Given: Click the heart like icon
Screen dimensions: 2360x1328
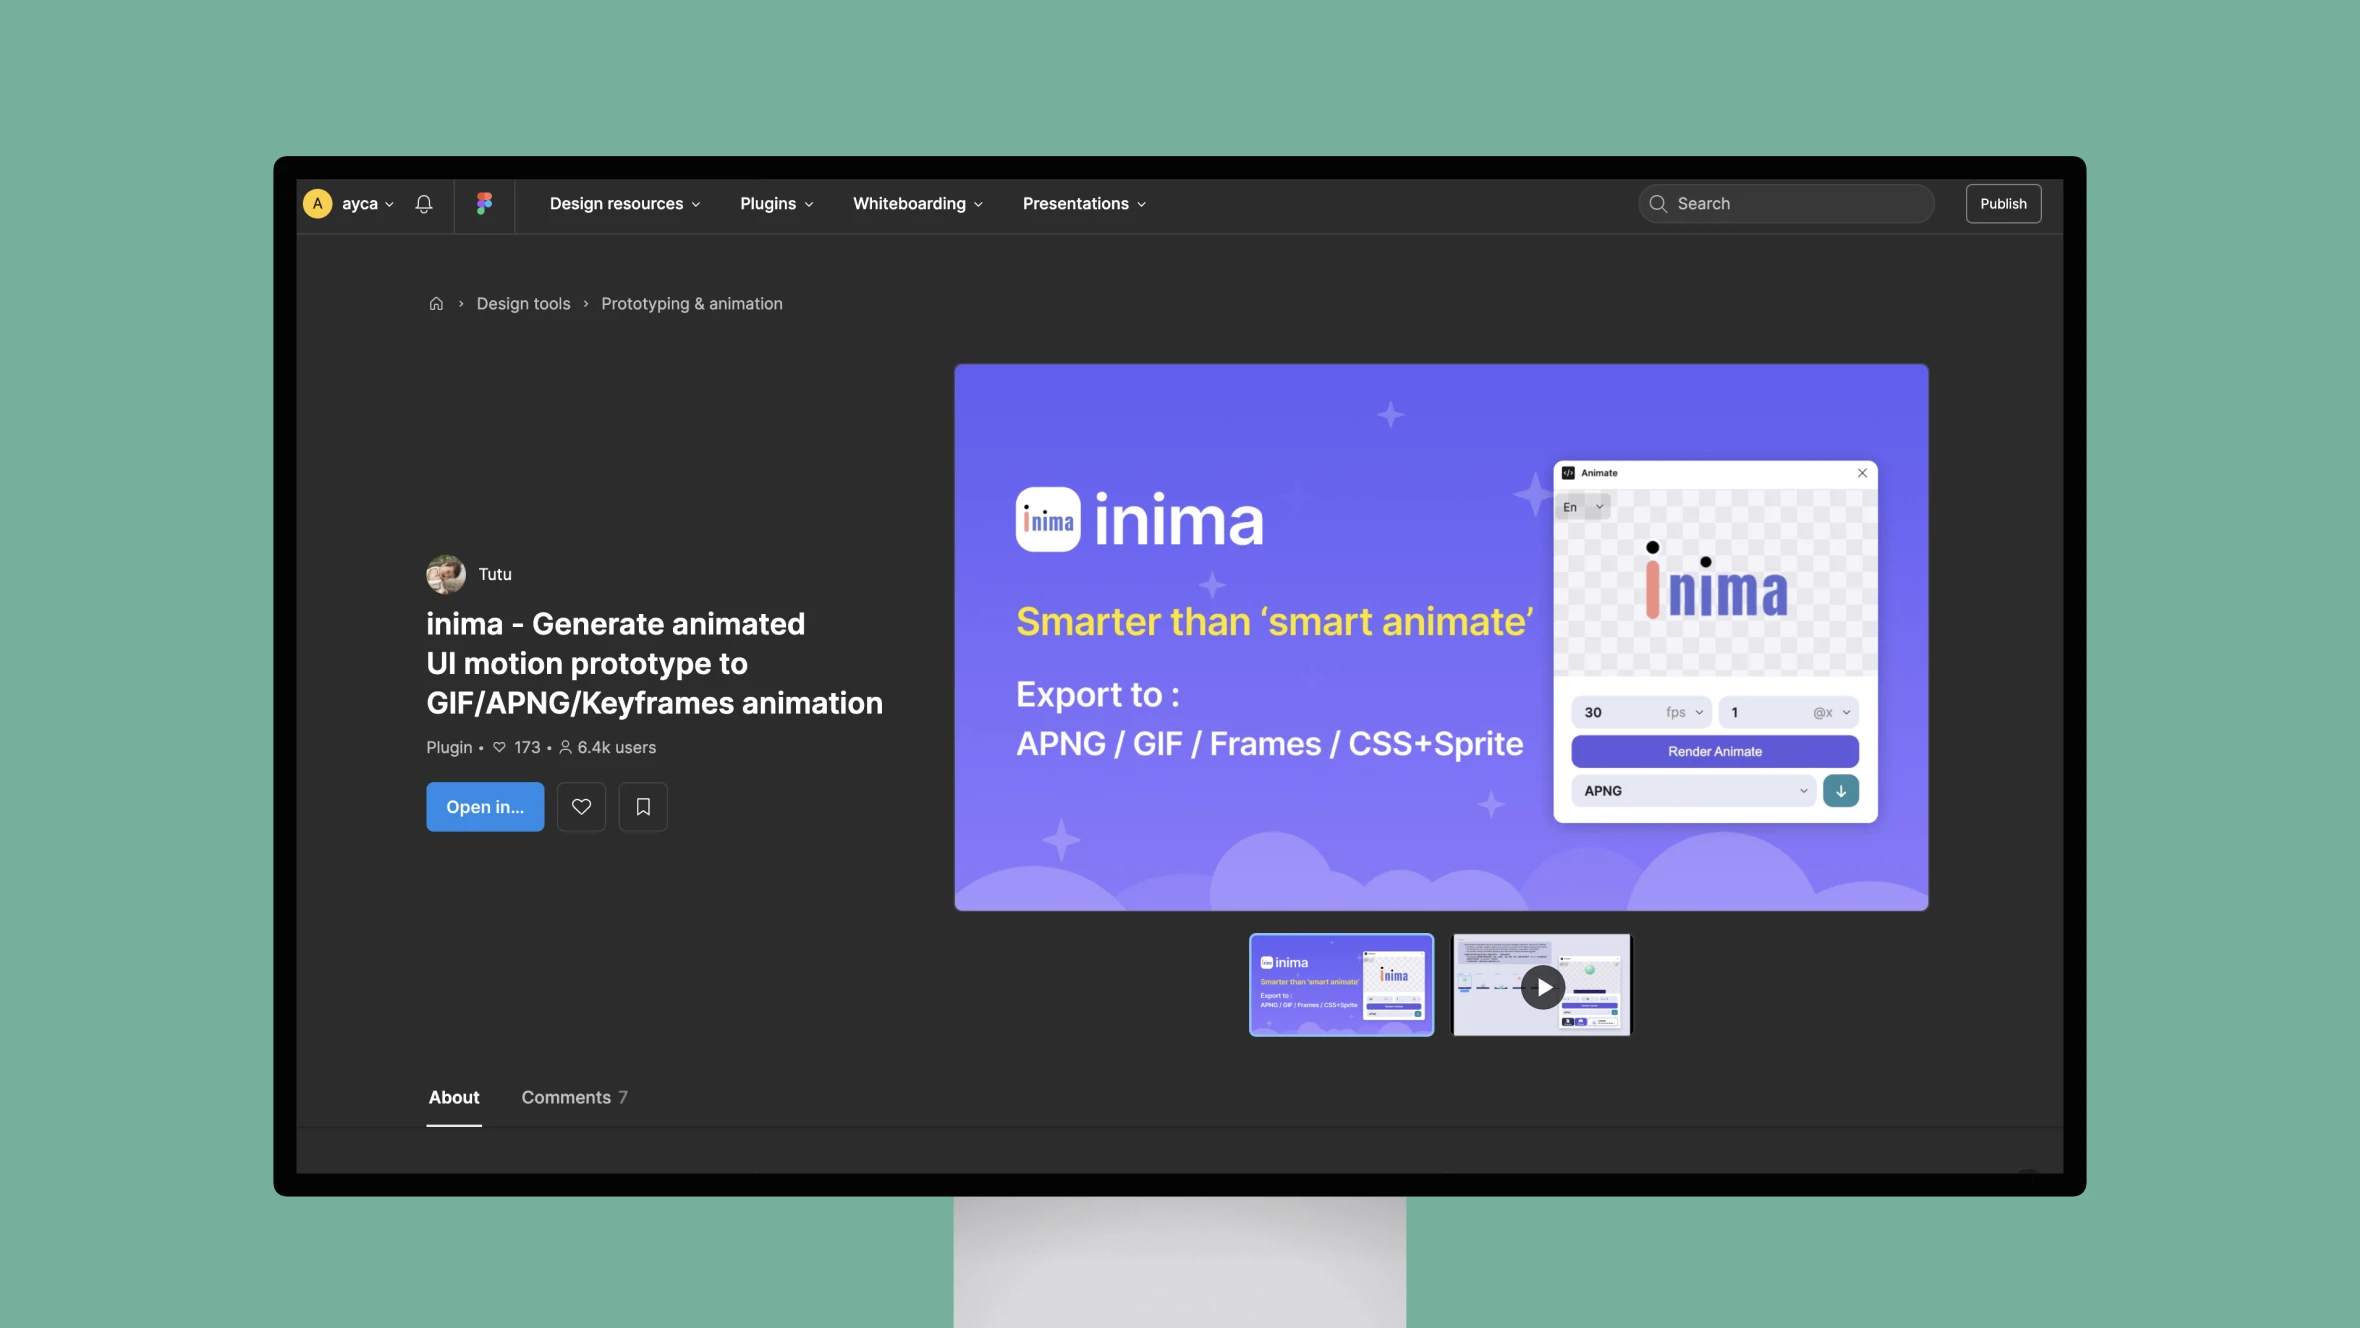Looking at the screenshot, I should pyautogui.click(x=580, y=806).
